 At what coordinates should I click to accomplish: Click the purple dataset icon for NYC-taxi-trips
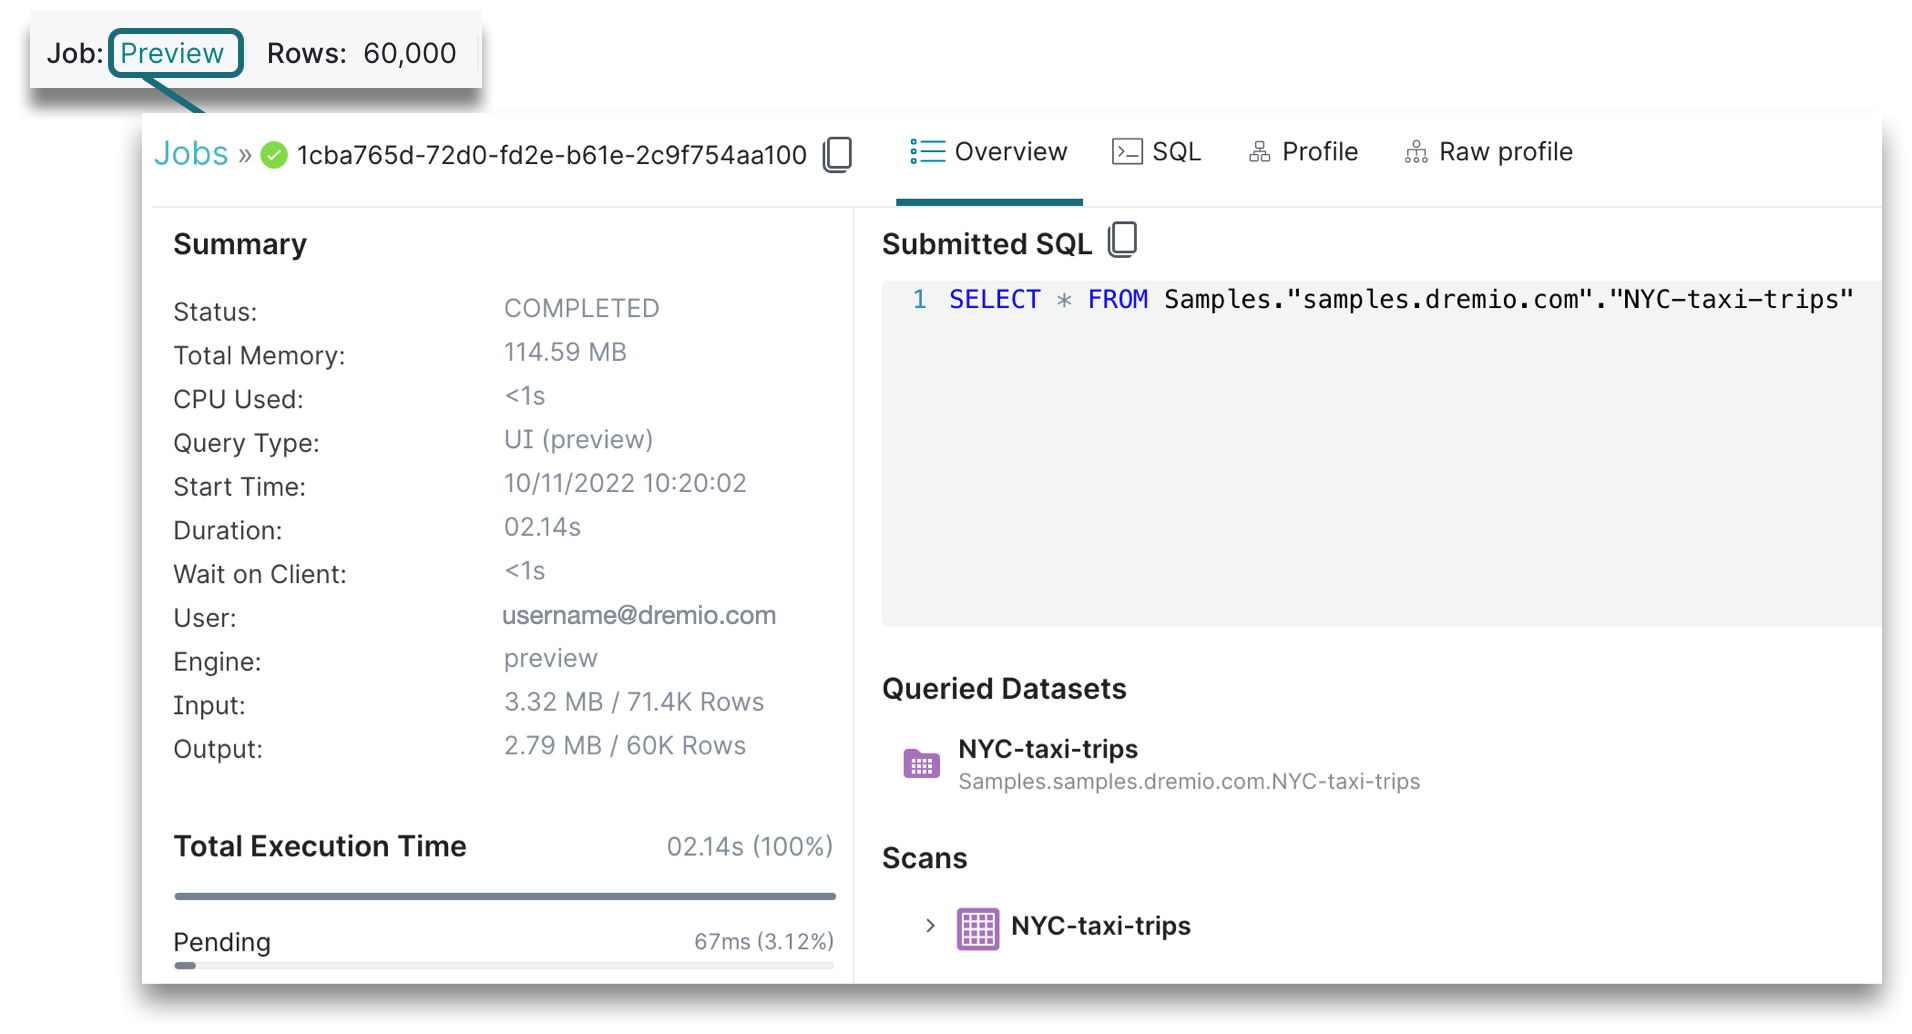tap(920, 764)
